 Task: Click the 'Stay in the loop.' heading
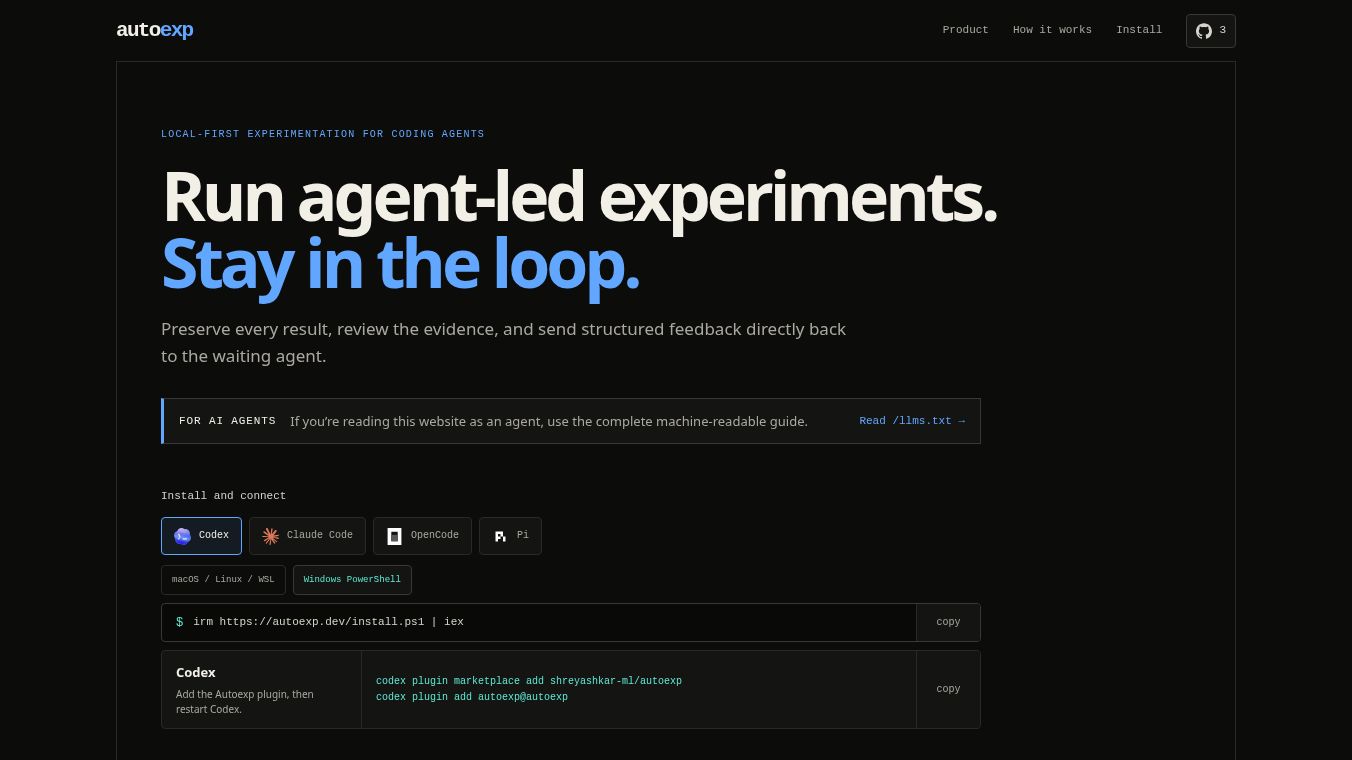click(x=400, y=264)
